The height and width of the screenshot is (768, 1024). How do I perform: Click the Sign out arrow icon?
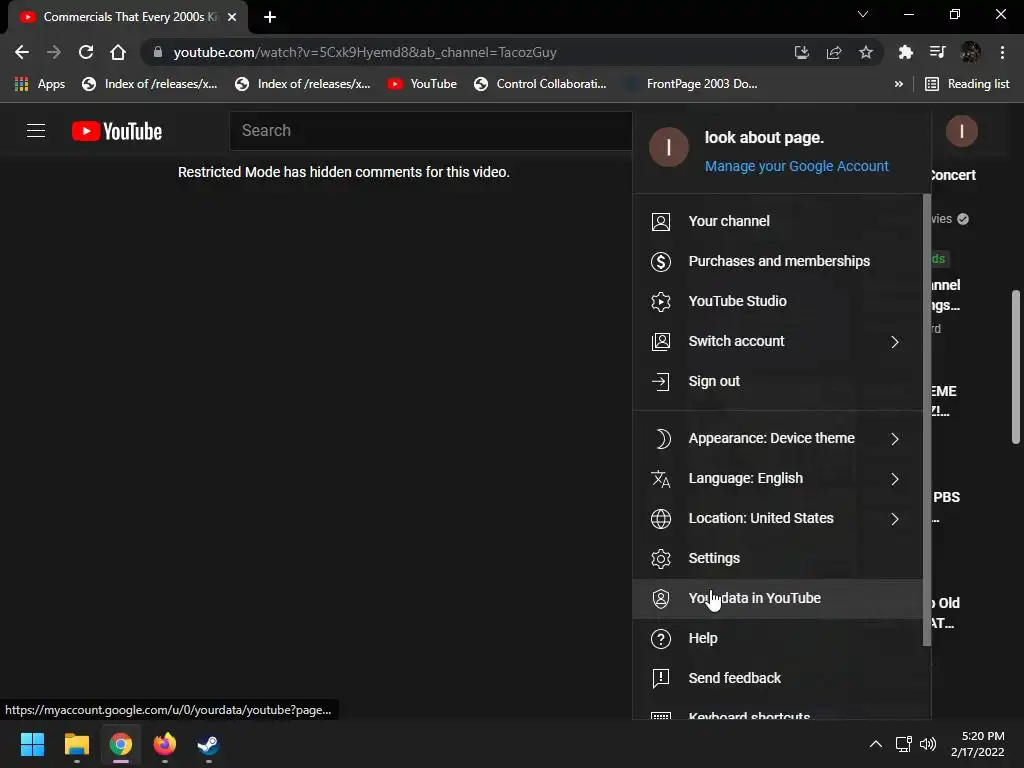(x=660, y=381)
